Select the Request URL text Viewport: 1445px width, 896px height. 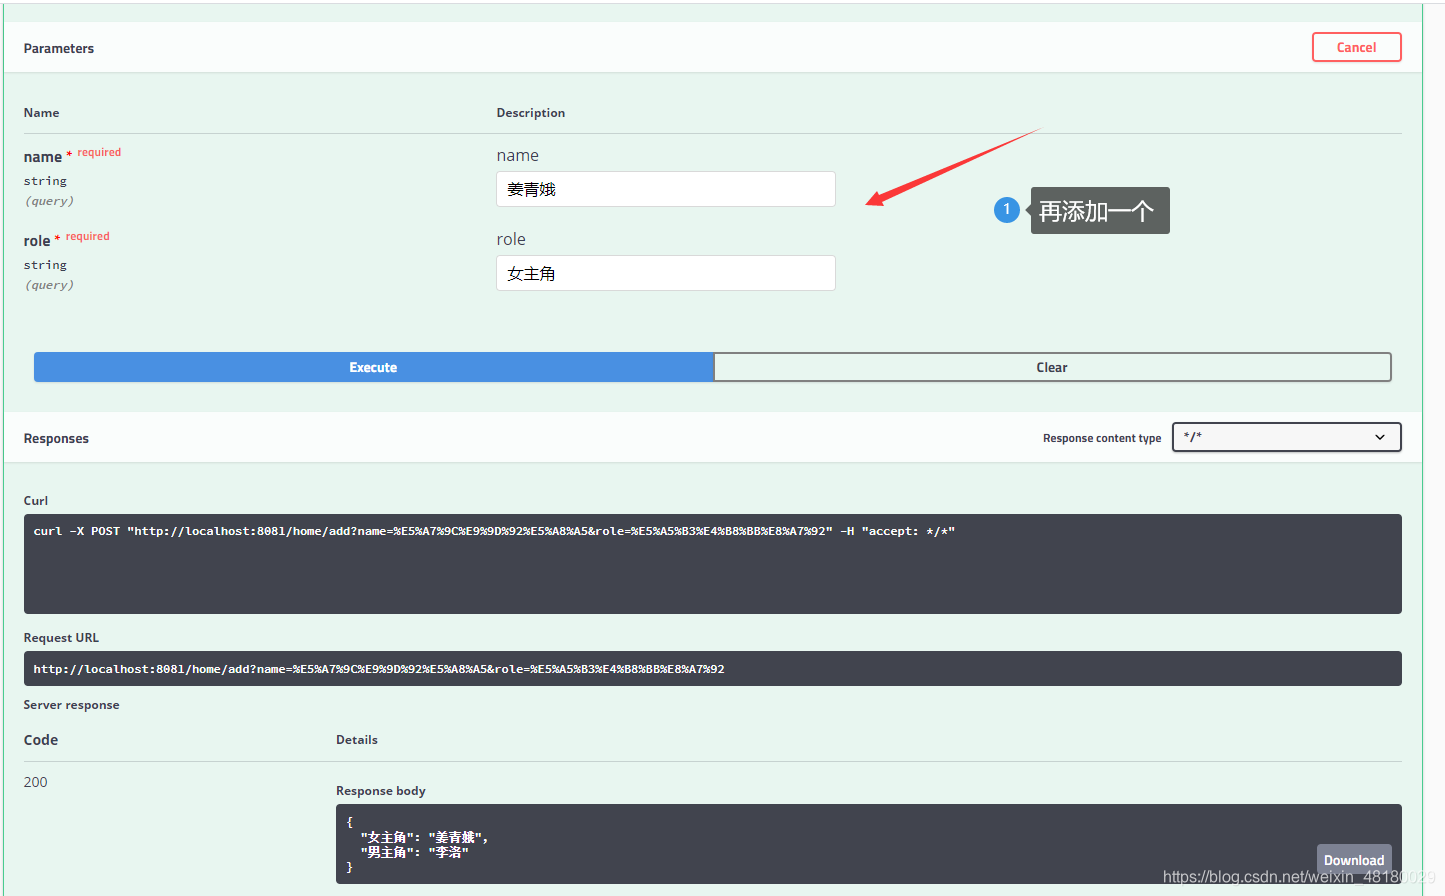[379, 669]
